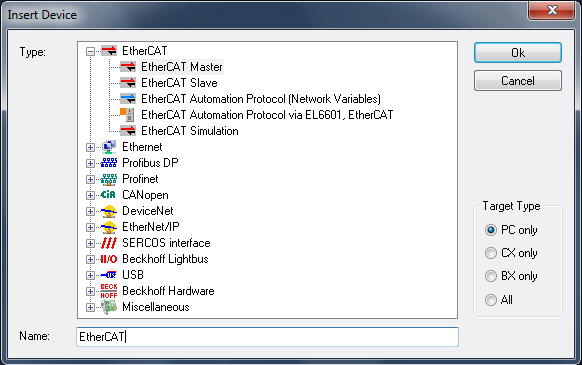
Task: Collapse the EtherCAT tree node
Action: click(90, 51)
